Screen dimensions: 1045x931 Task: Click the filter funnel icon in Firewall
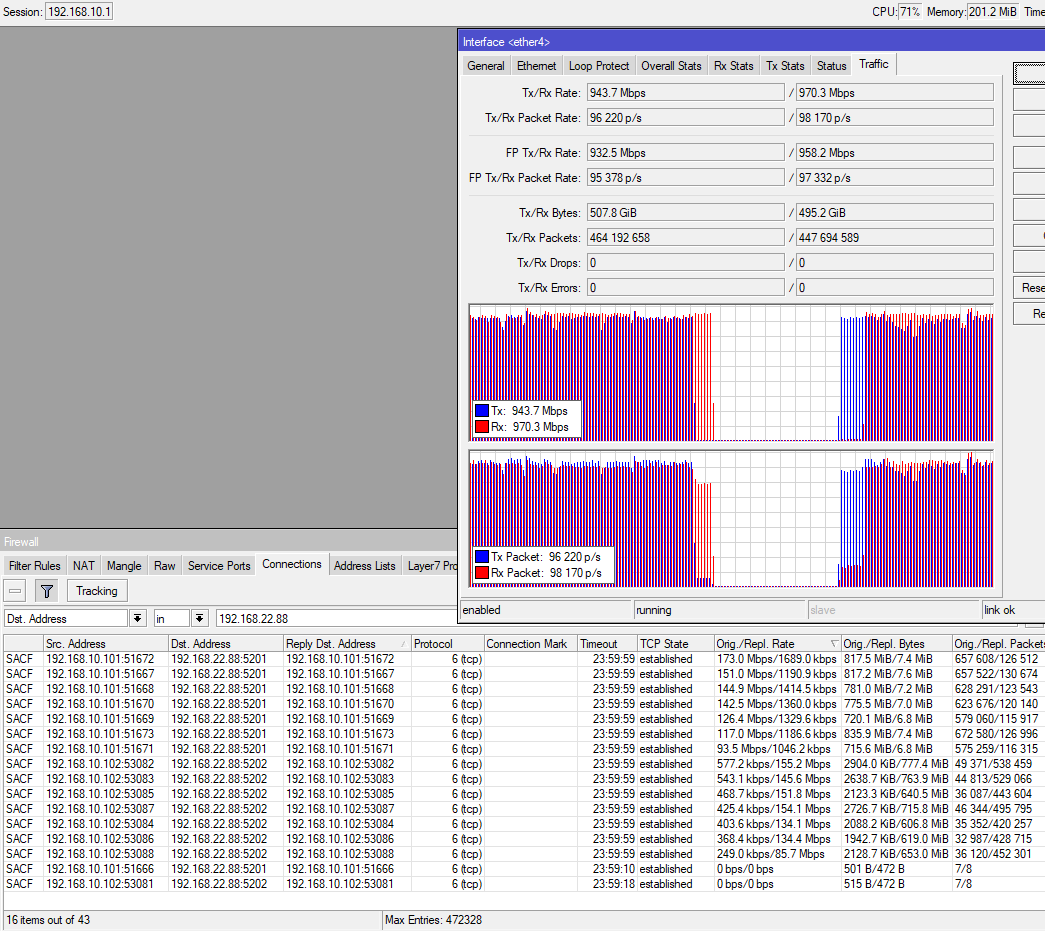(x=47, y=591)
